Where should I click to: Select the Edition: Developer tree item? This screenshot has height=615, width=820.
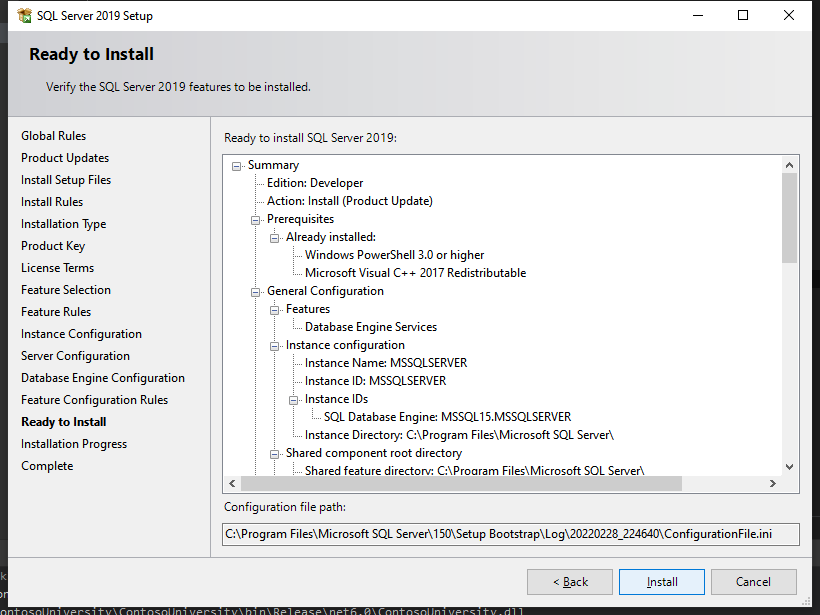(314, 183)
